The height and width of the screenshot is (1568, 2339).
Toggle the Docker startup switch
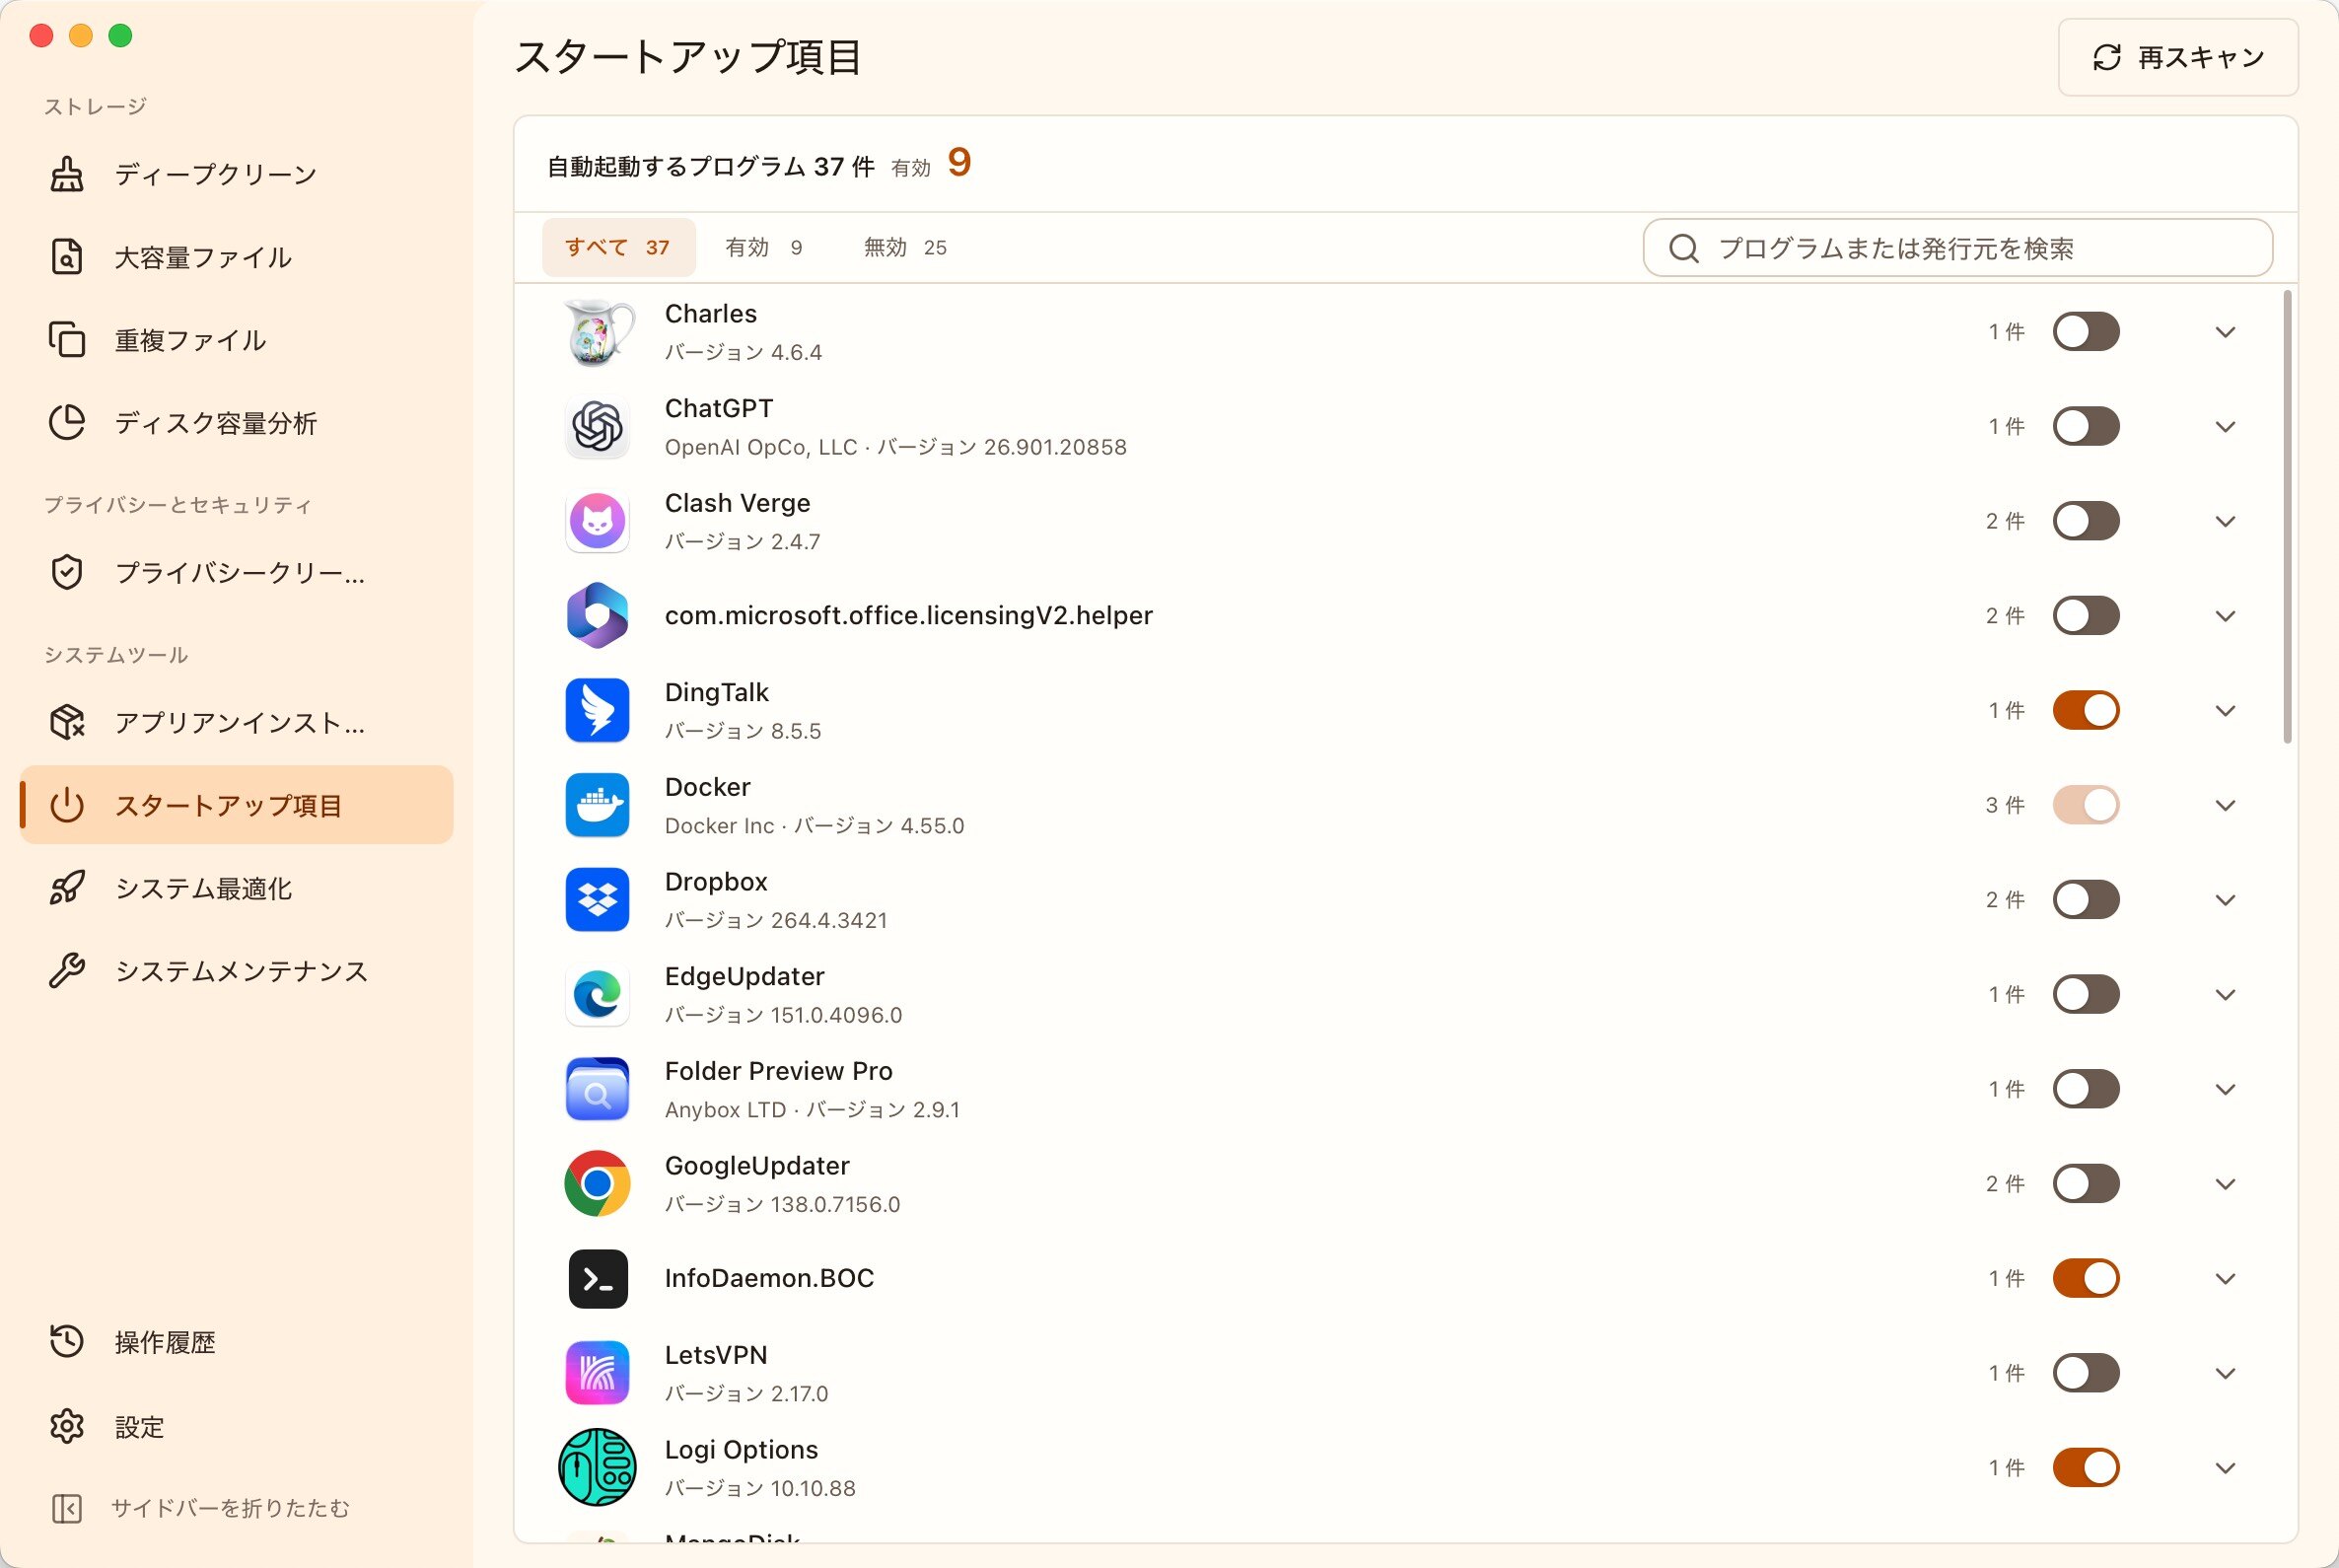(2086, 805)
